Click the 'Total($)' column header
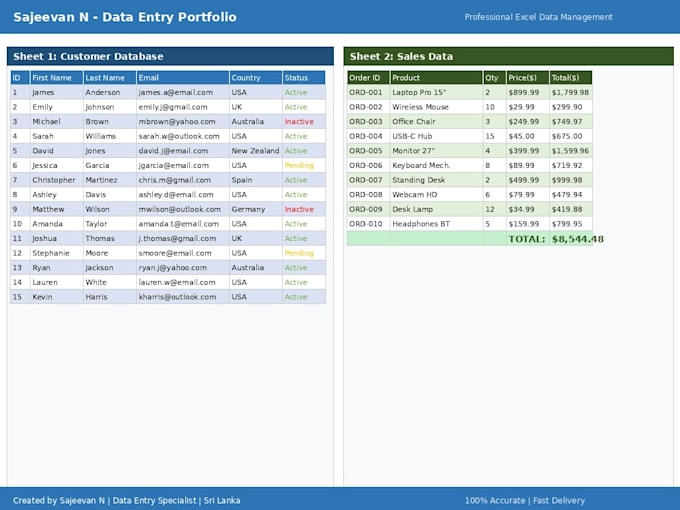The image size is (680, 510). (571, 78)
